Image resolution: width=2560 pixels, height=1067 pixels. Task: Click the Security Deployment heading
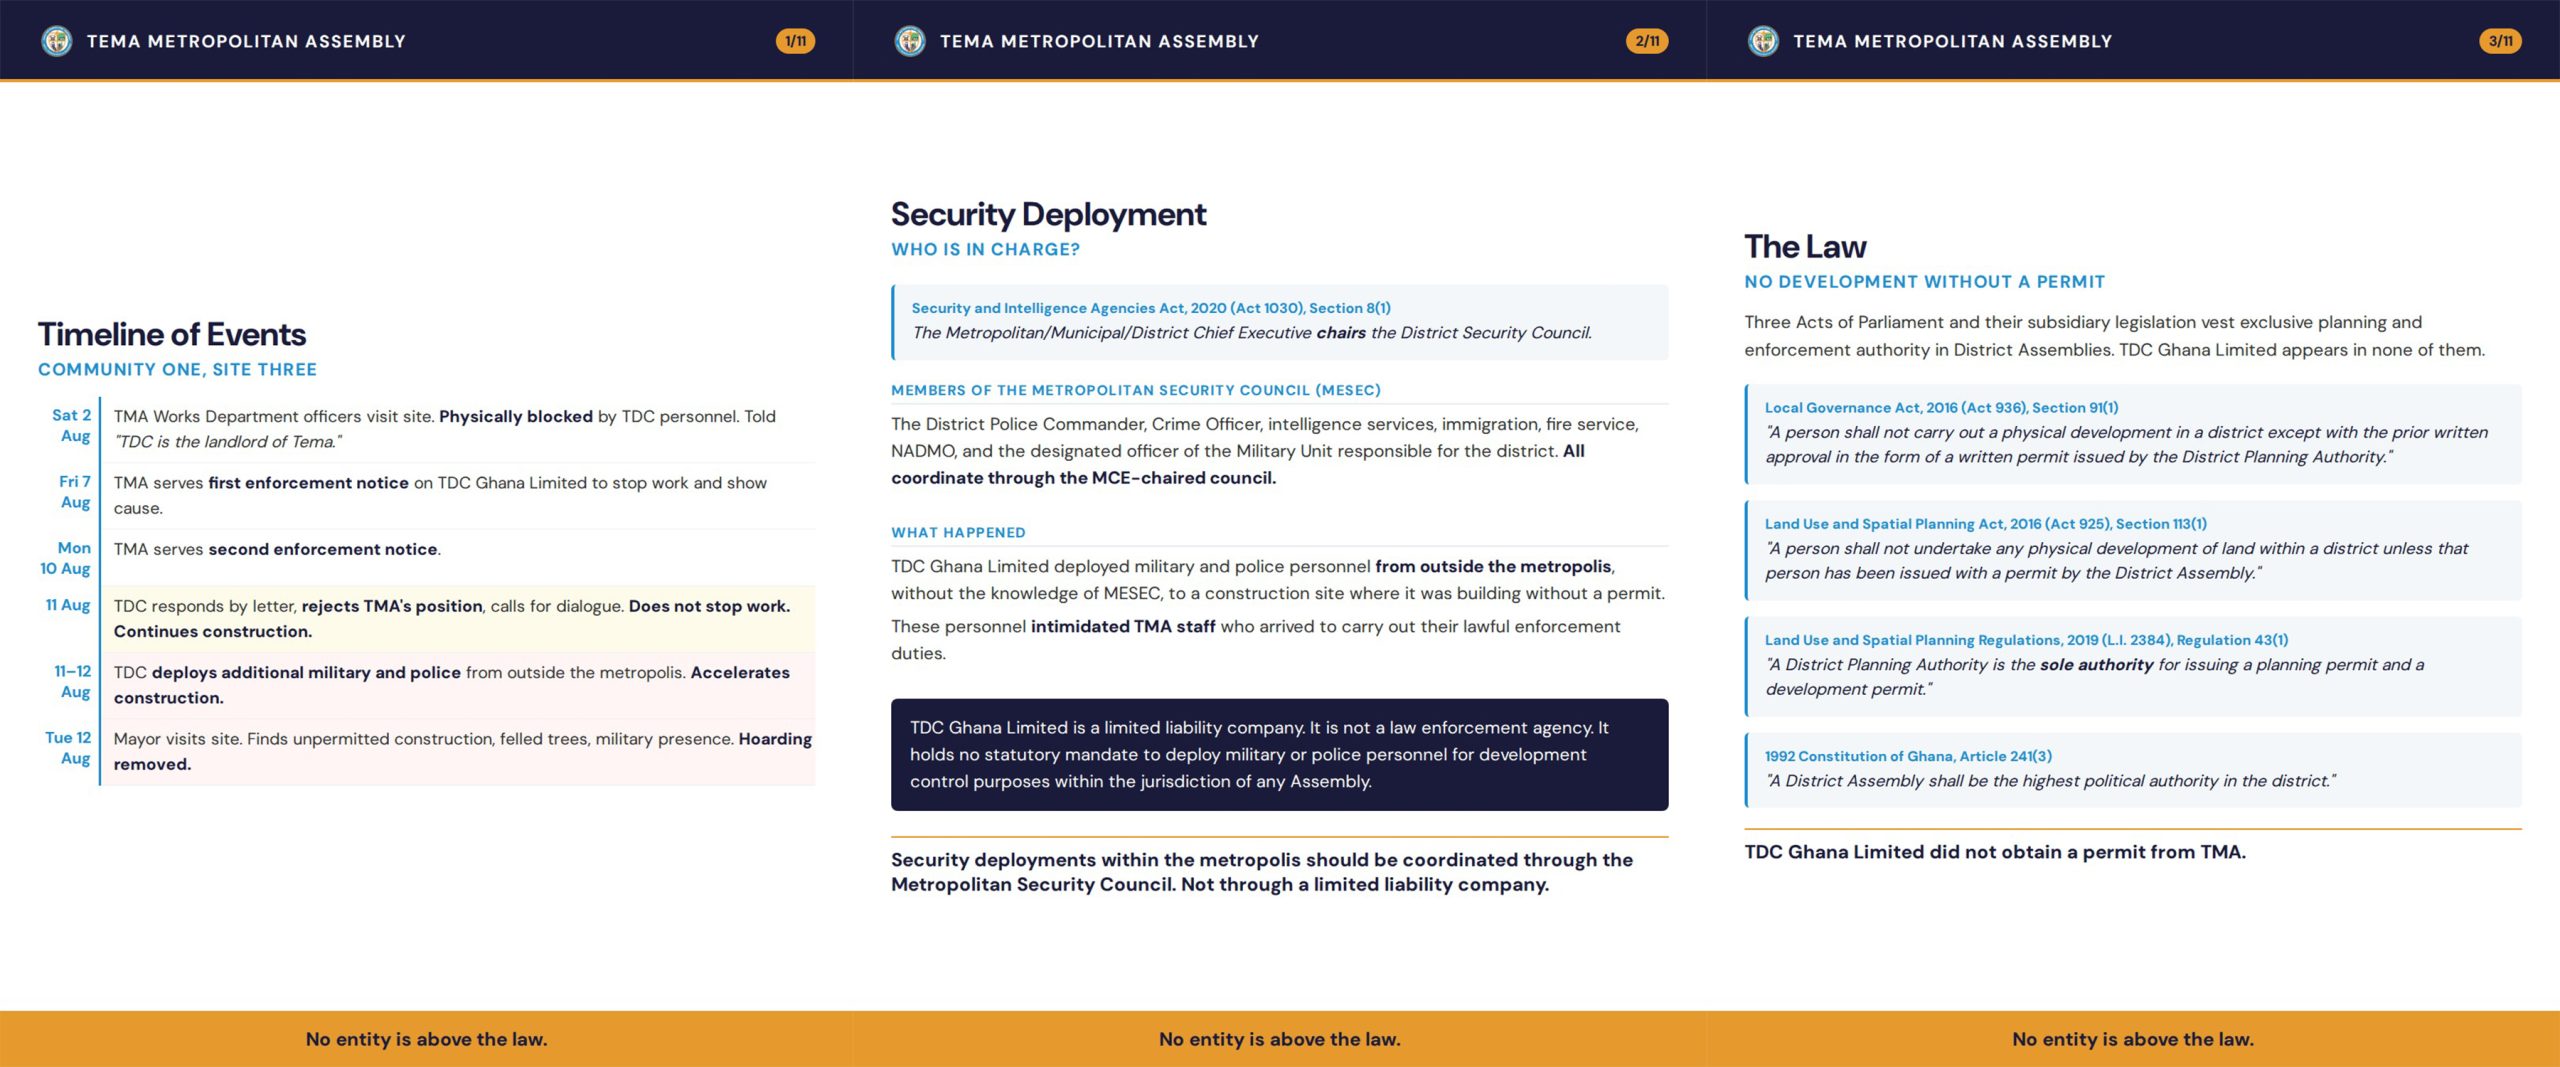[x=1048, y=214]
